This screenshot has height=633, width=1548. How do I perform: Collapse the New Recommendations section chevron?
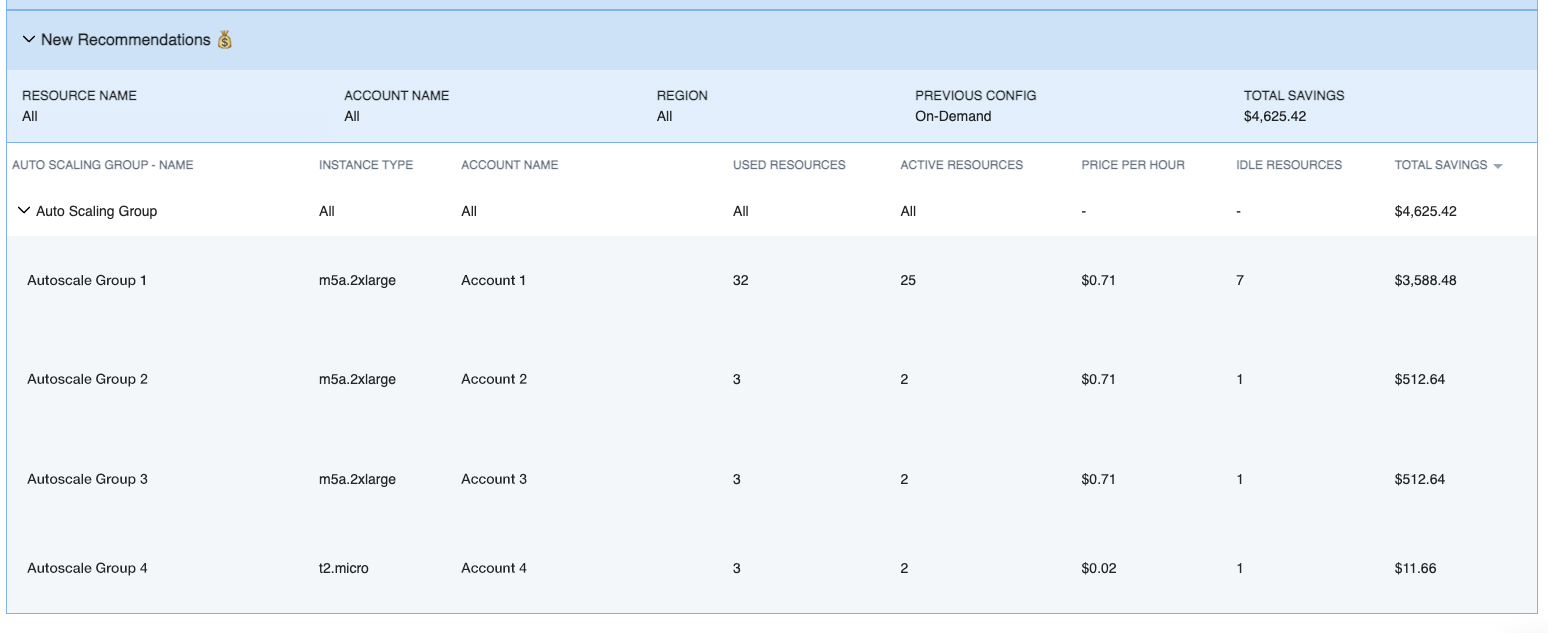coord(28,40)
